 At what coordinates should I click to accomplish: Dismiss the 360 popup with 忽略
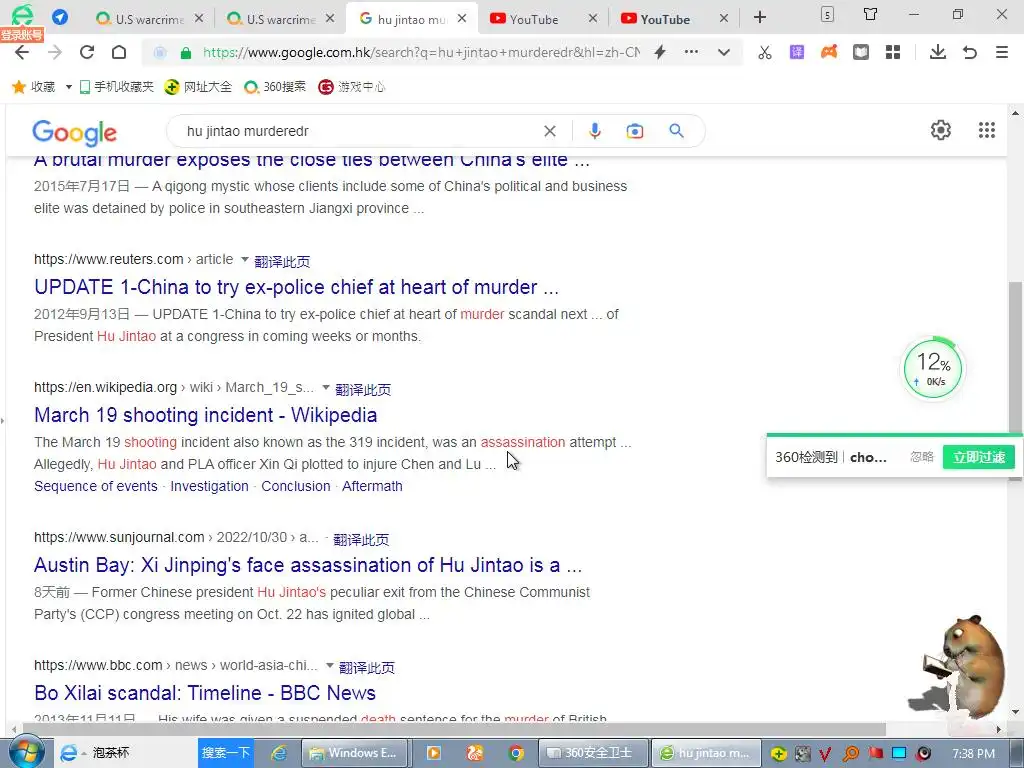click(x=922, y=457)
